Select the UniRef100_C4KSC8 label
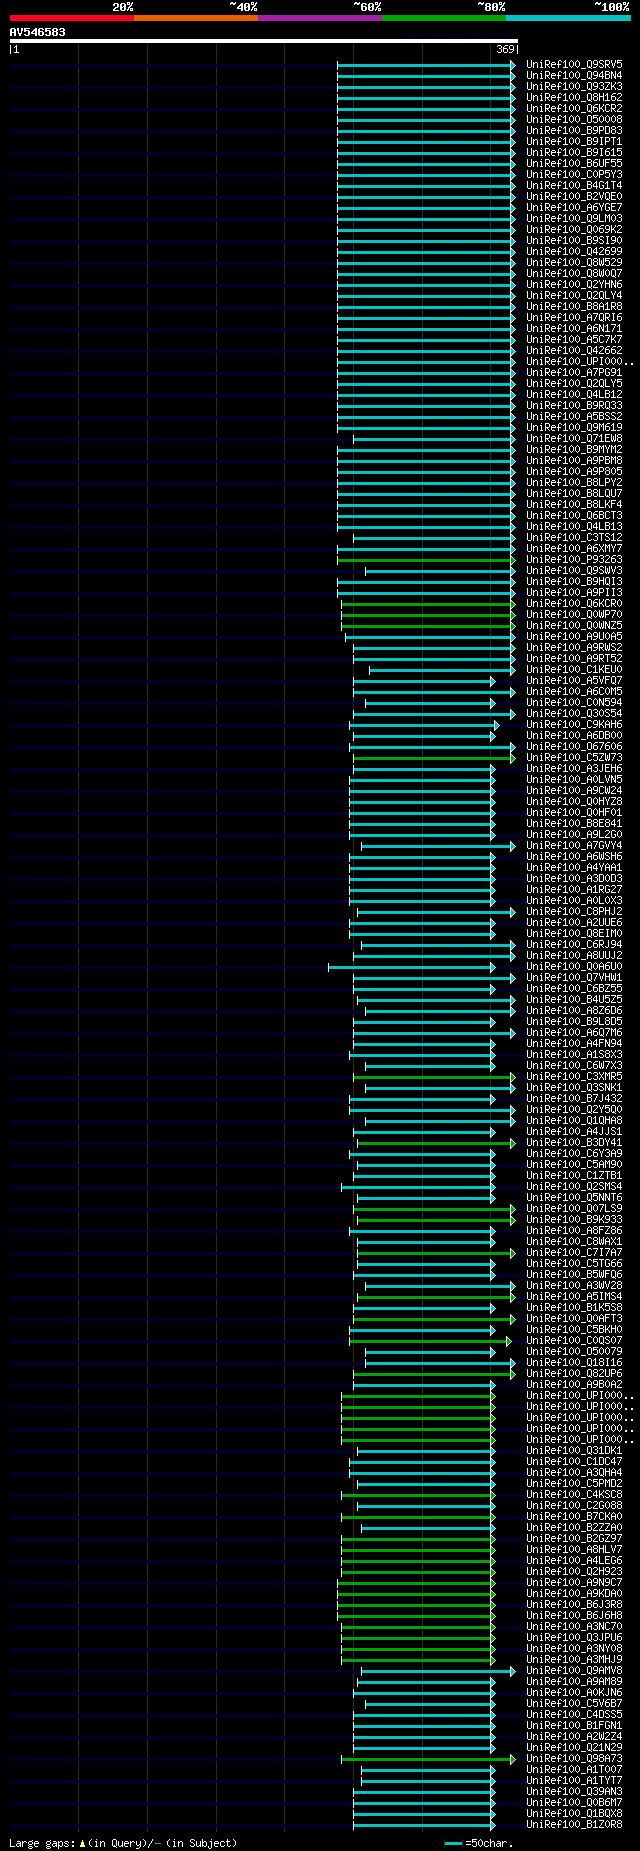 (x=574, y=1494)
